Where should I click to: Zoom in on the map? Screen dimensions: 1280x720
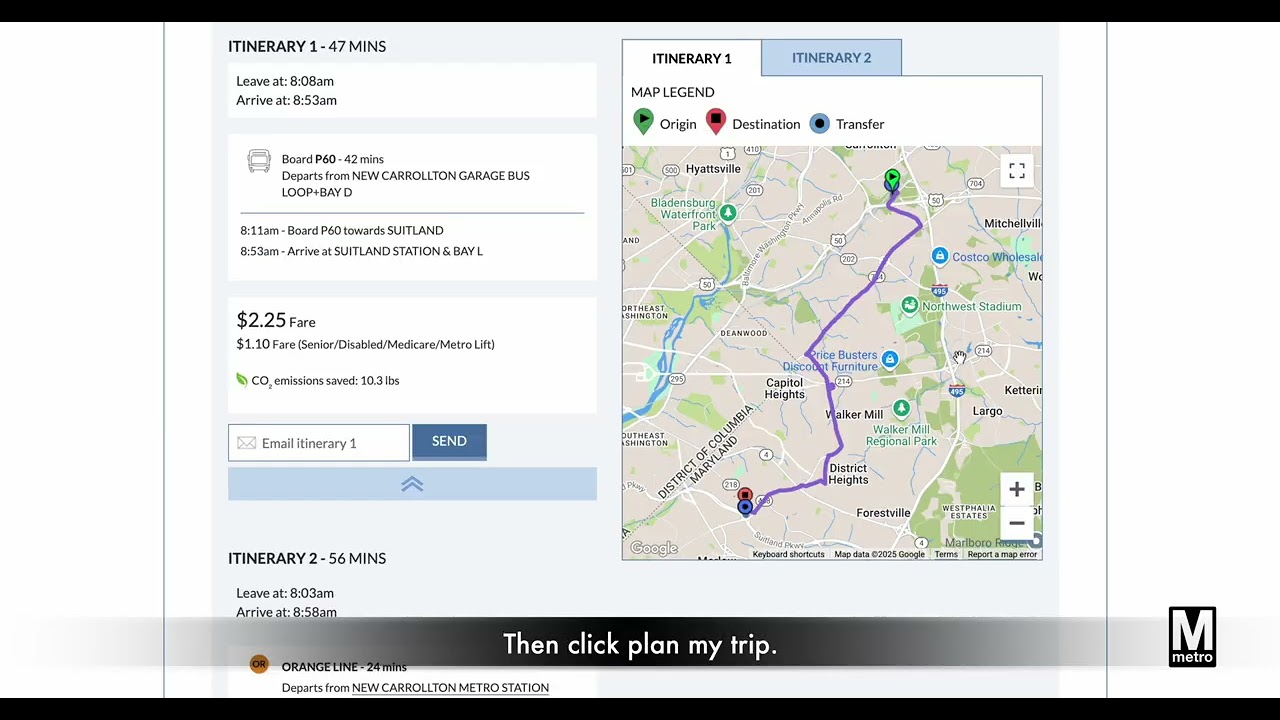pyautogui.click(x=1016, y=489)
